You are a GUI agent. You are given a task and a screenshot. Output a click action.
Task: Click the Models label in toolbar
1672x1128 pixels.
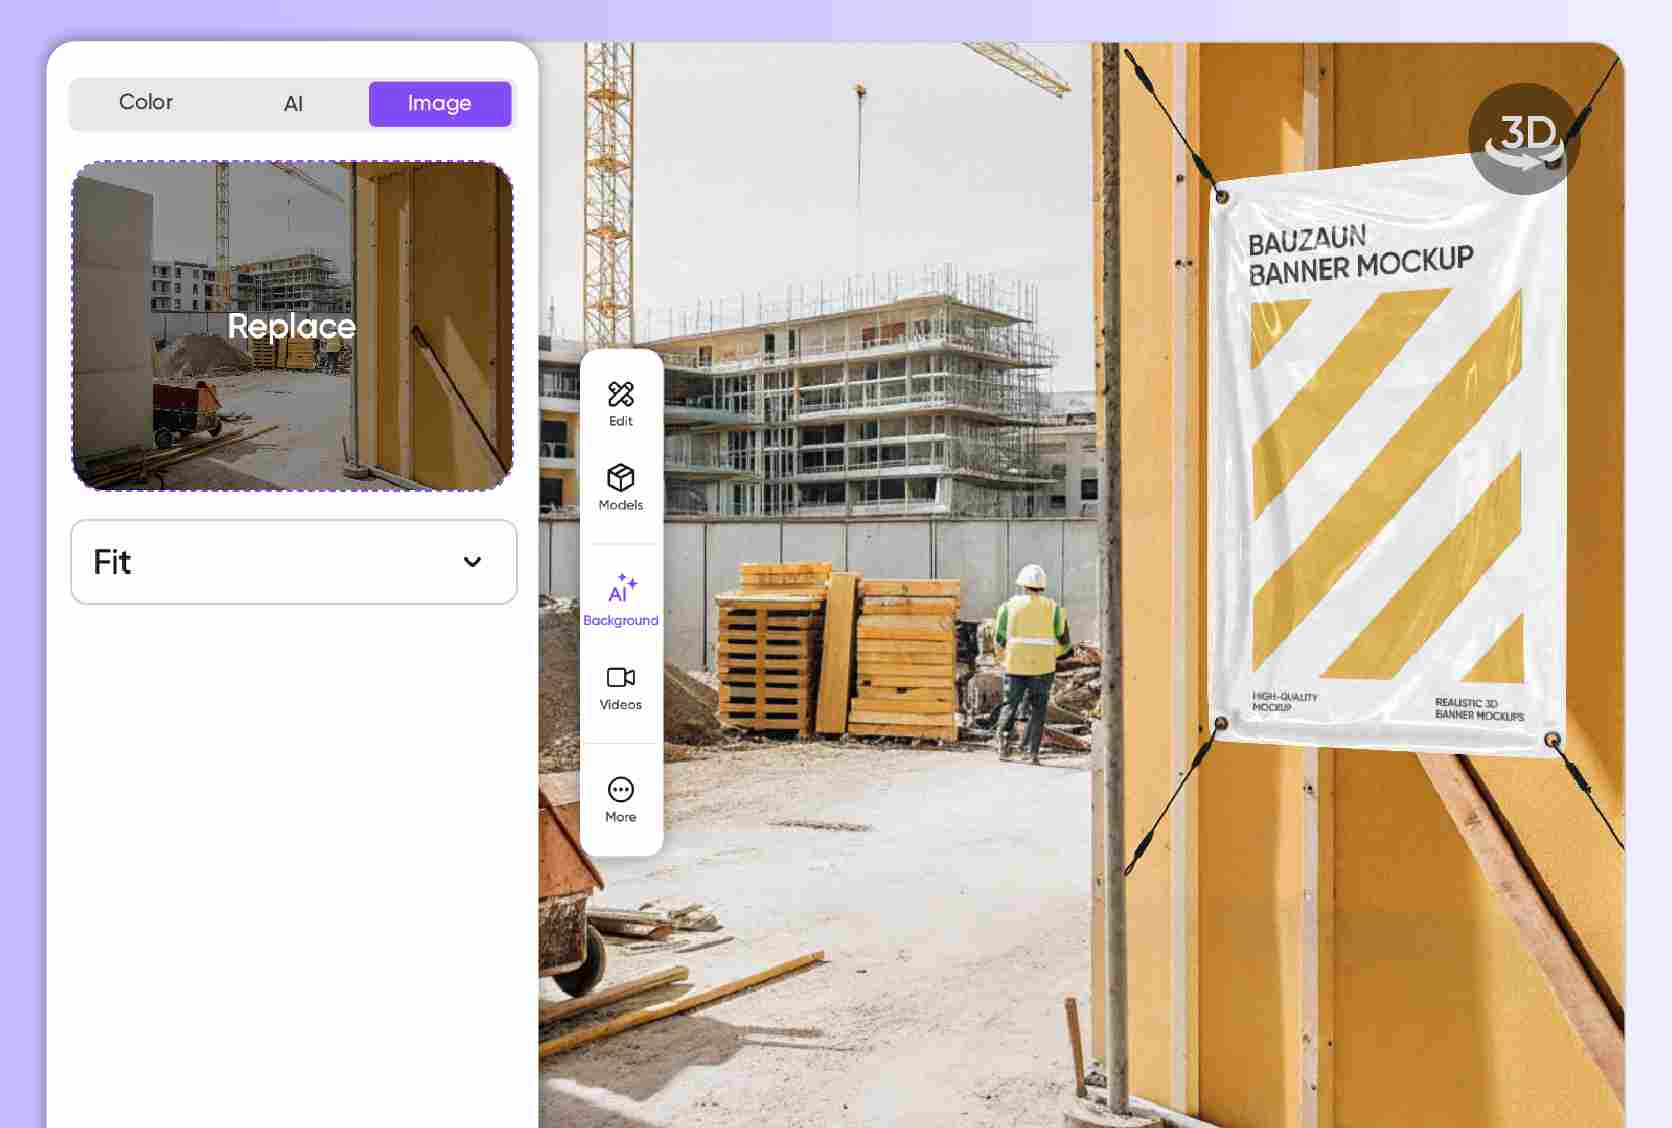tap(621, 505)
